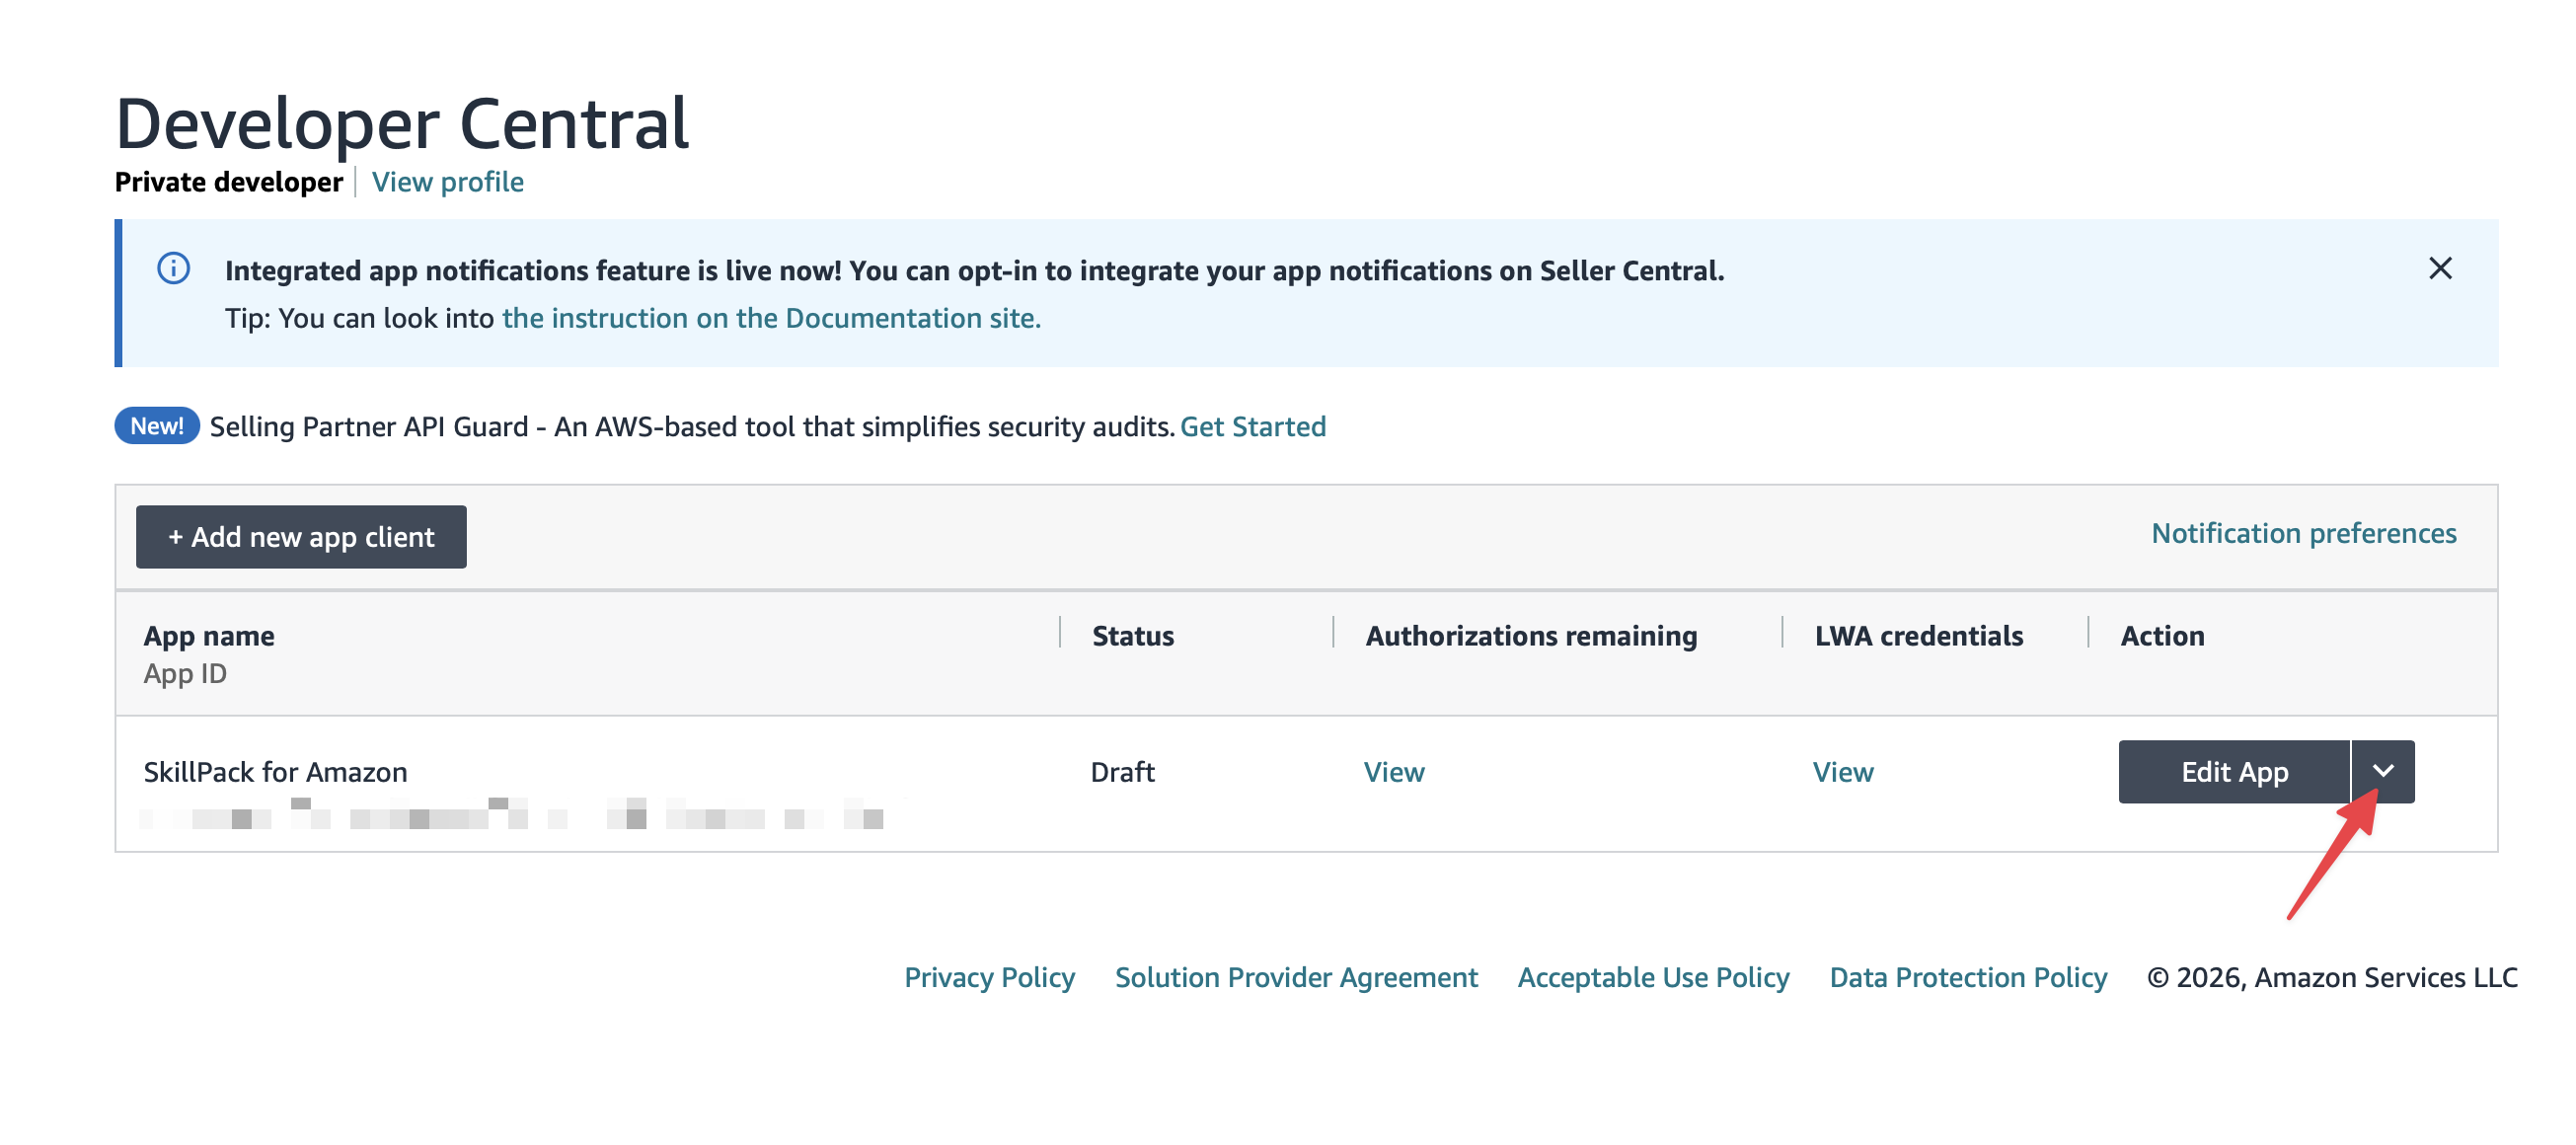The width and height of the screenshot is (2576, 1145).
Task: View LWA credentials for SkillPack for Amazon
Action: coord(1843,772)
